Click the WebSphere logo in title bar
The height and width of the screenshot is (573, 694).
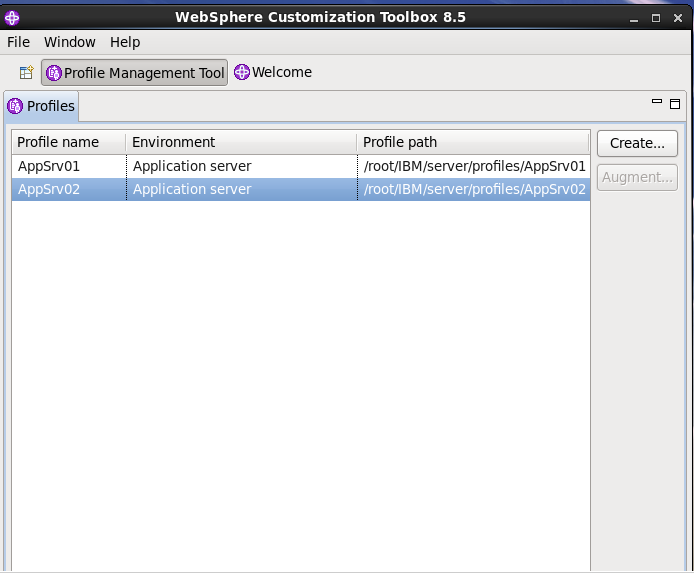[x=12, y=18]
